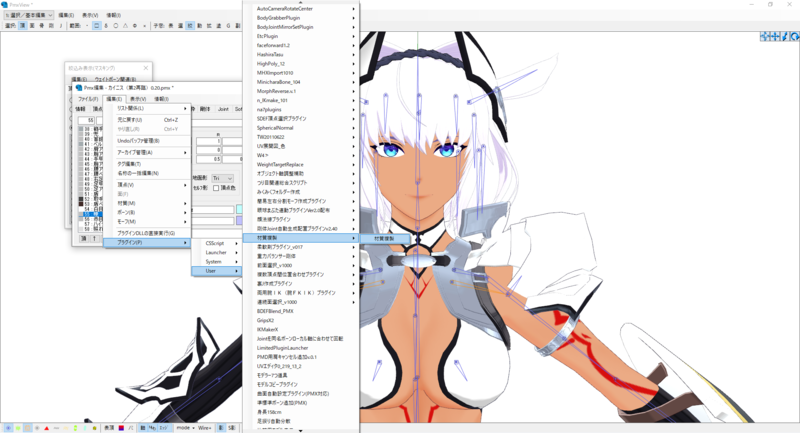Launch LimitedPluginLauncher plugin
Screen dimensions: 800x433
301,348
